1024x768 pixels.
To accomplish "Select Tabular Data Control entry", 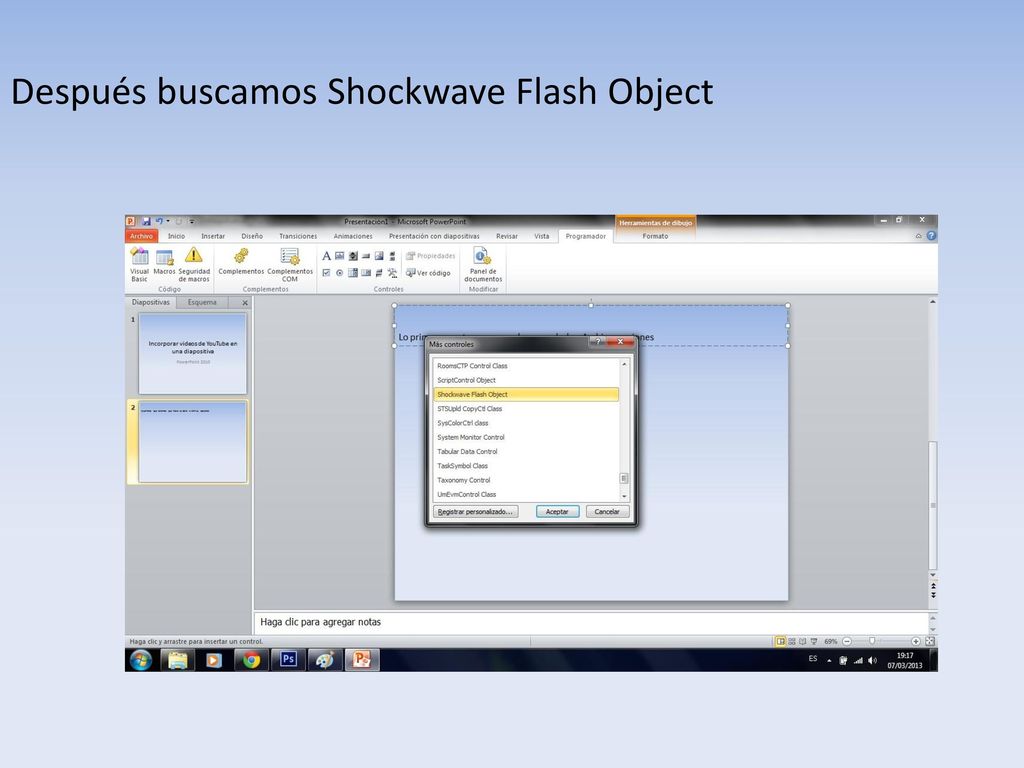I will click(x=526, y=452).
